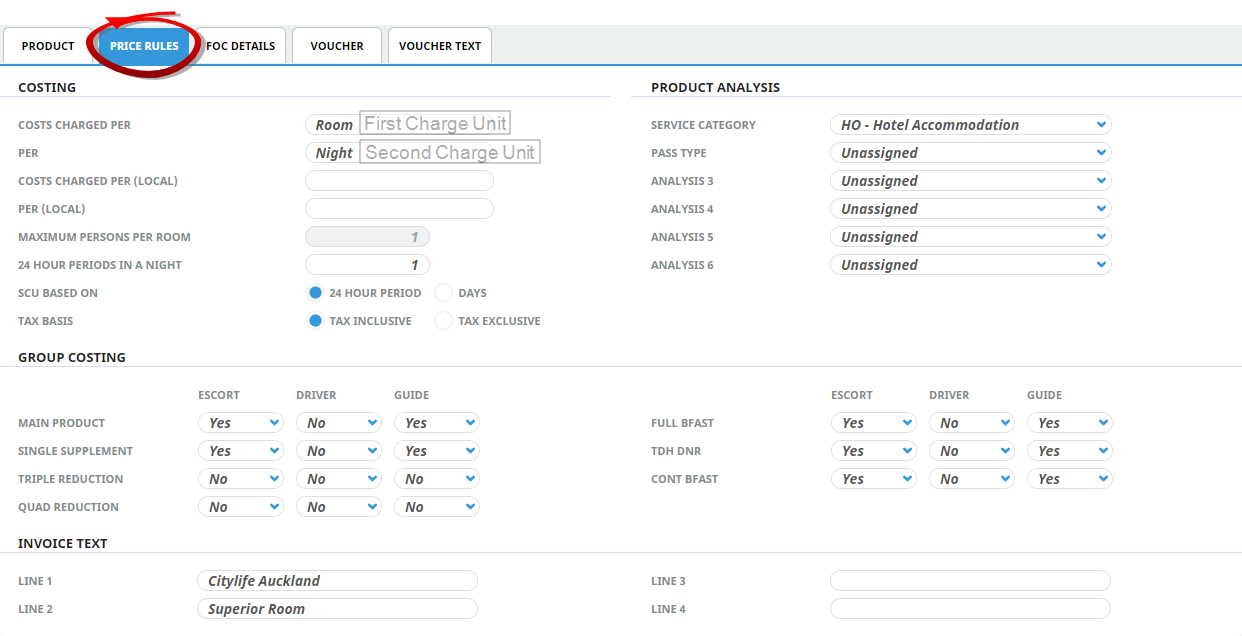Viewport: 1242px width, 636px height.
Task: Open the Pass Type dropdown
Action: point(969,153)
